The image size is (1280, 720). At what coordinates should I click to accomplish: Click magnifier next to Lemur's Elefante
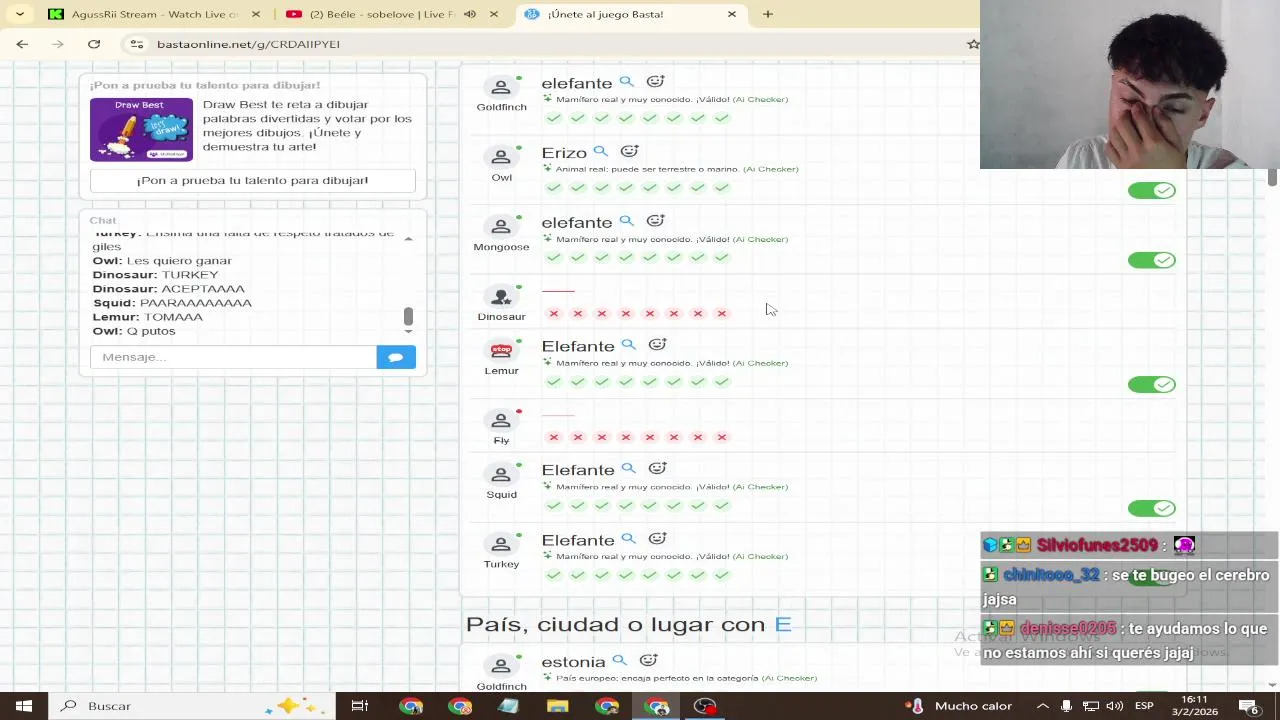click(628, 345)
